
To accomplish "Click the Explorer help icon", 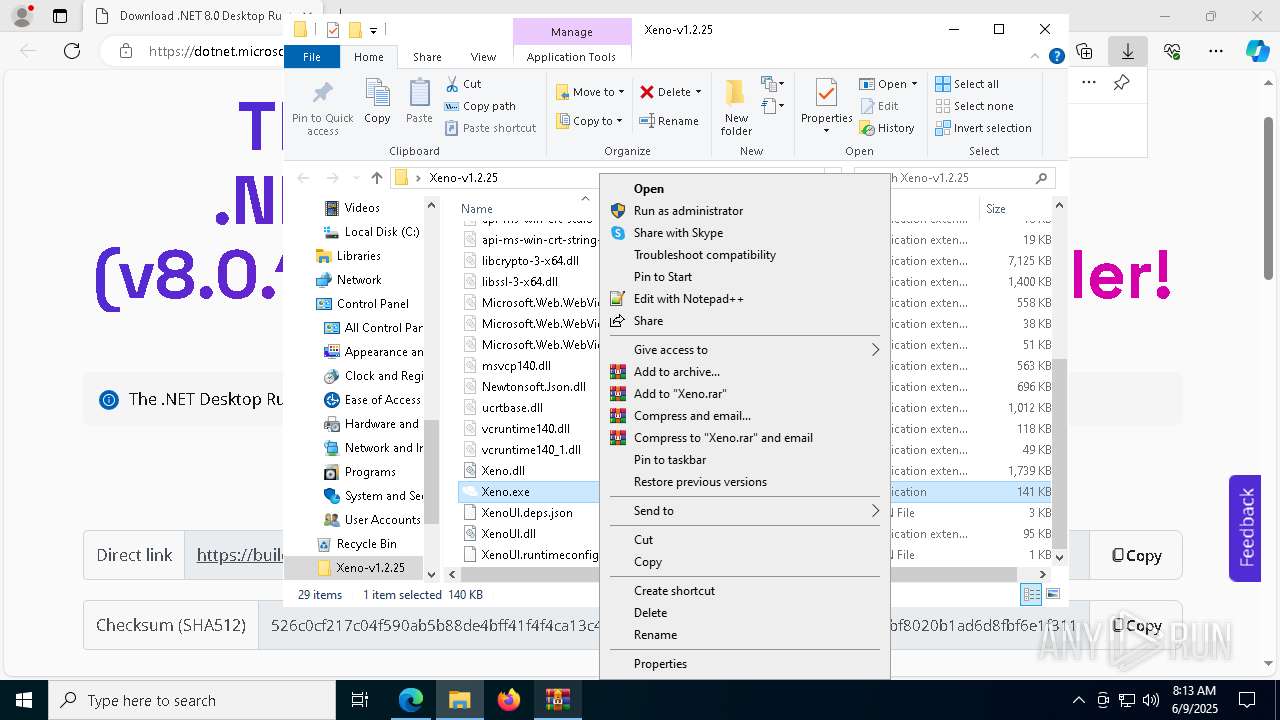I will (x=1056, y=57).
